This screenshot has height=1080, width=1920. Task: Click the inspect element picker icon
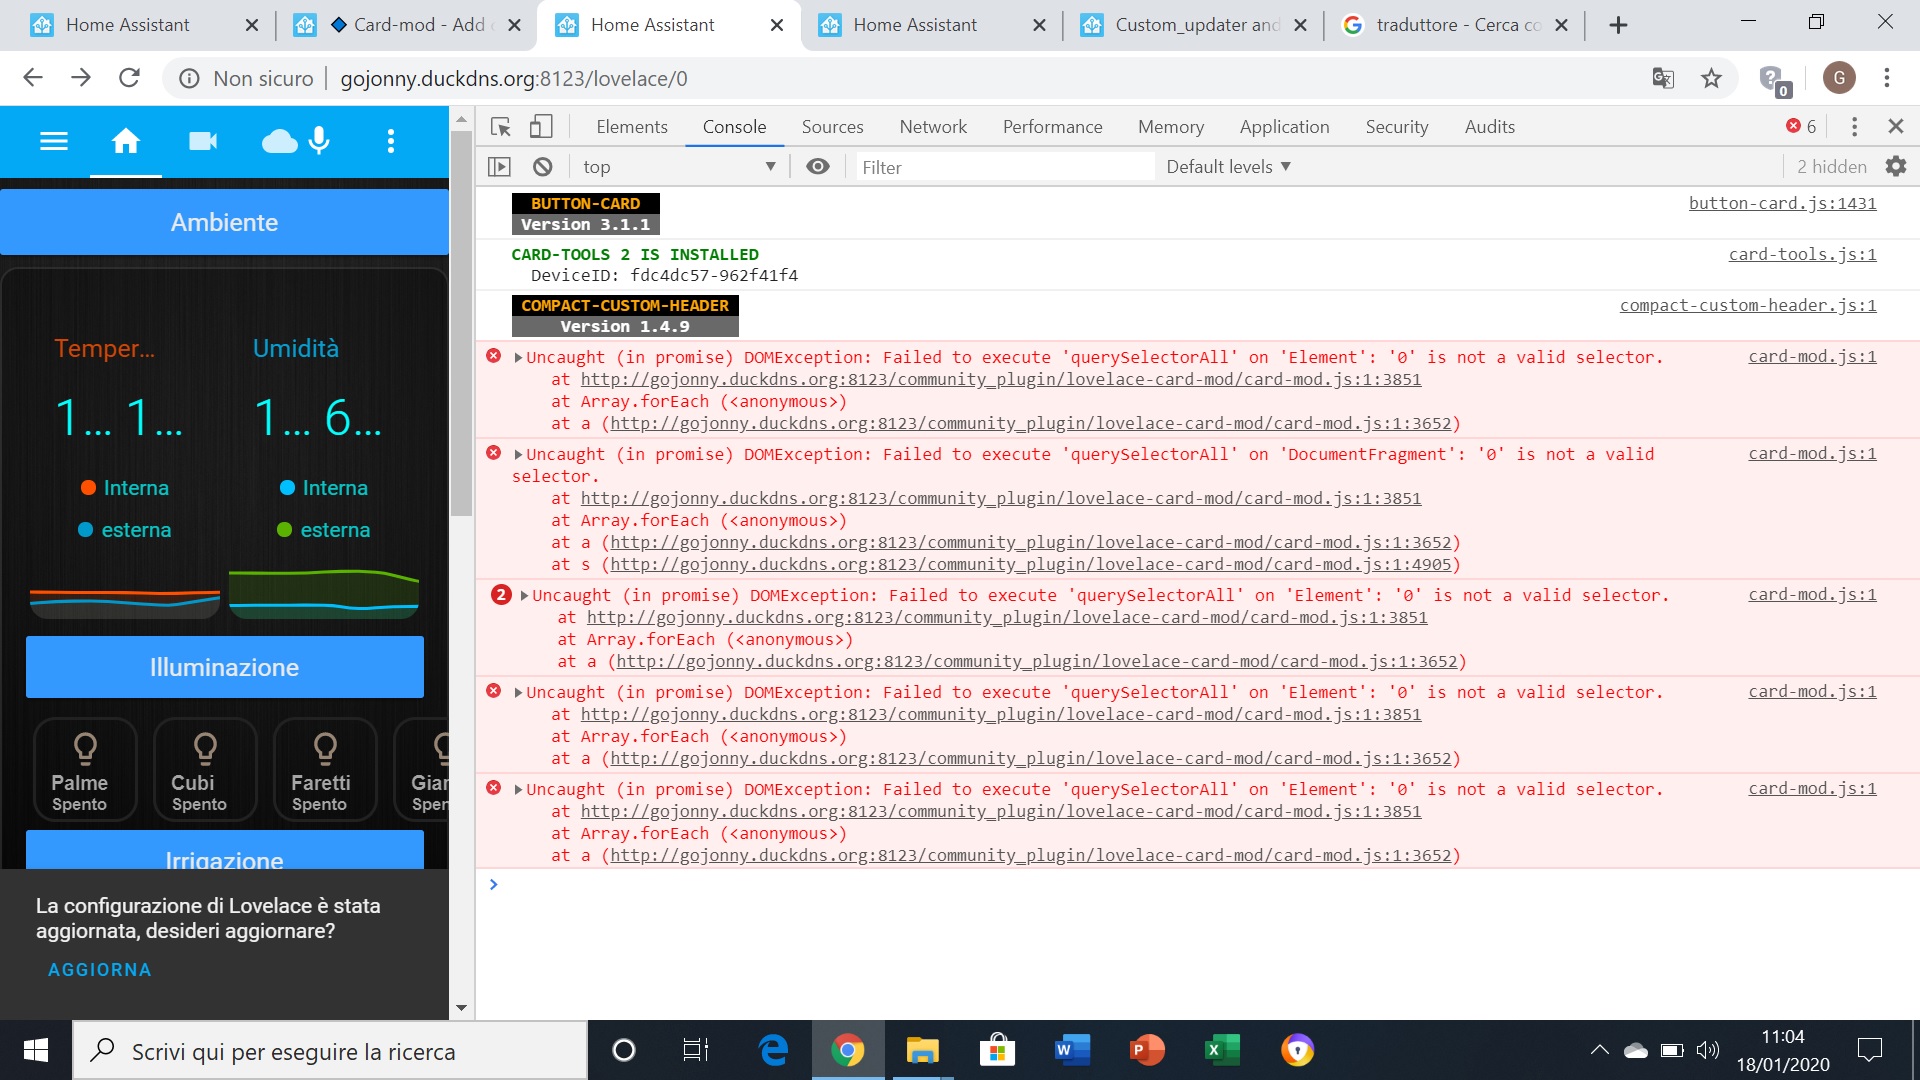coord(501,127)
